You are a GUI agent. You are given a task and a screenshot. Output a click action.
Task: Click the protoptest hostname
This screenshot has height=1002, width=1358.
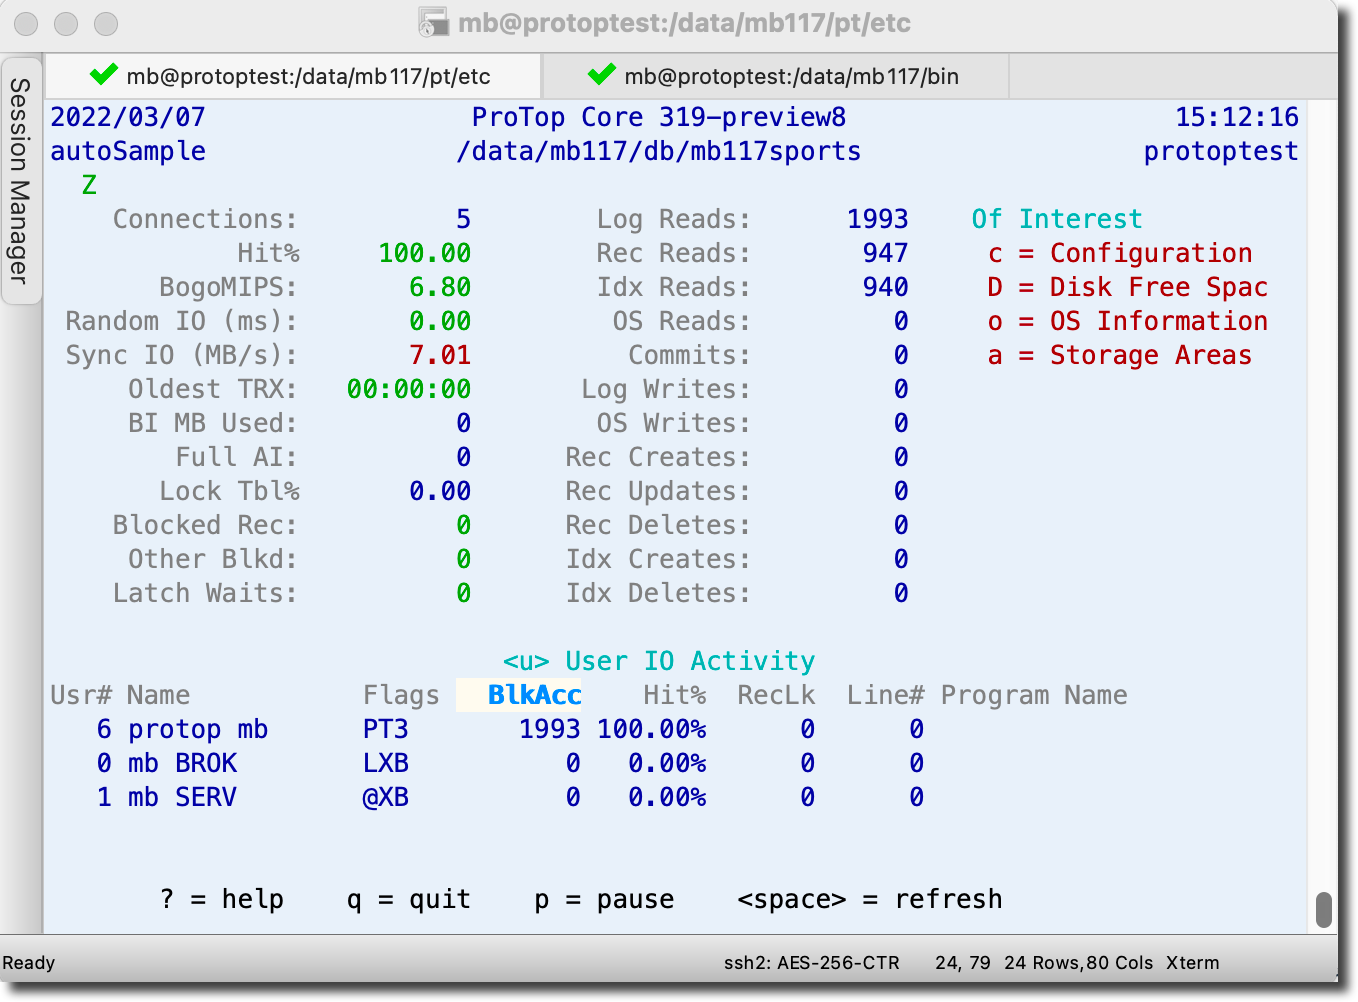coord(1222,152)
